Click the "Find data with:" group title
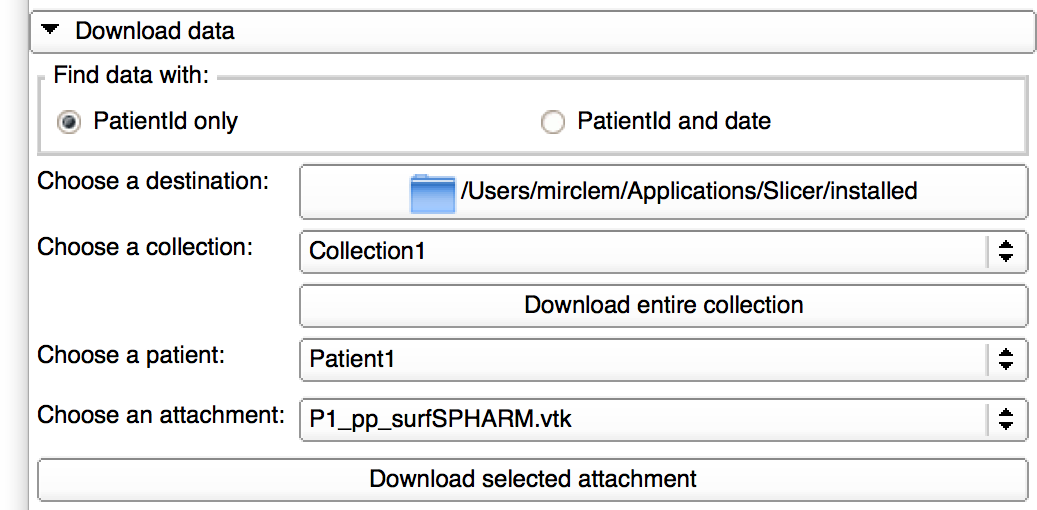Viewport: 1037px width, 510px height. pos(131,75)
